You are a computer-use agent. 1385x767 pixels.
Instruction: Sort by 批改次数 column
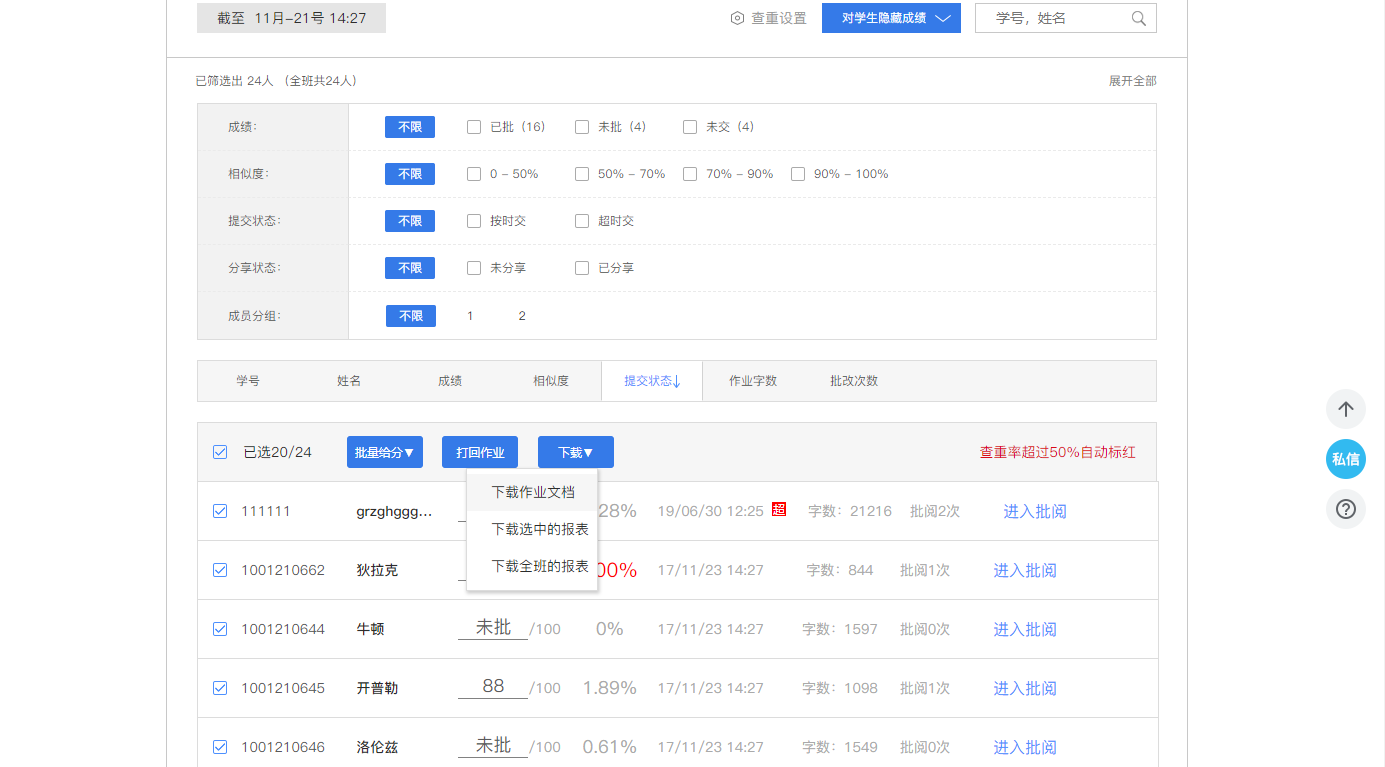[854, 381]
